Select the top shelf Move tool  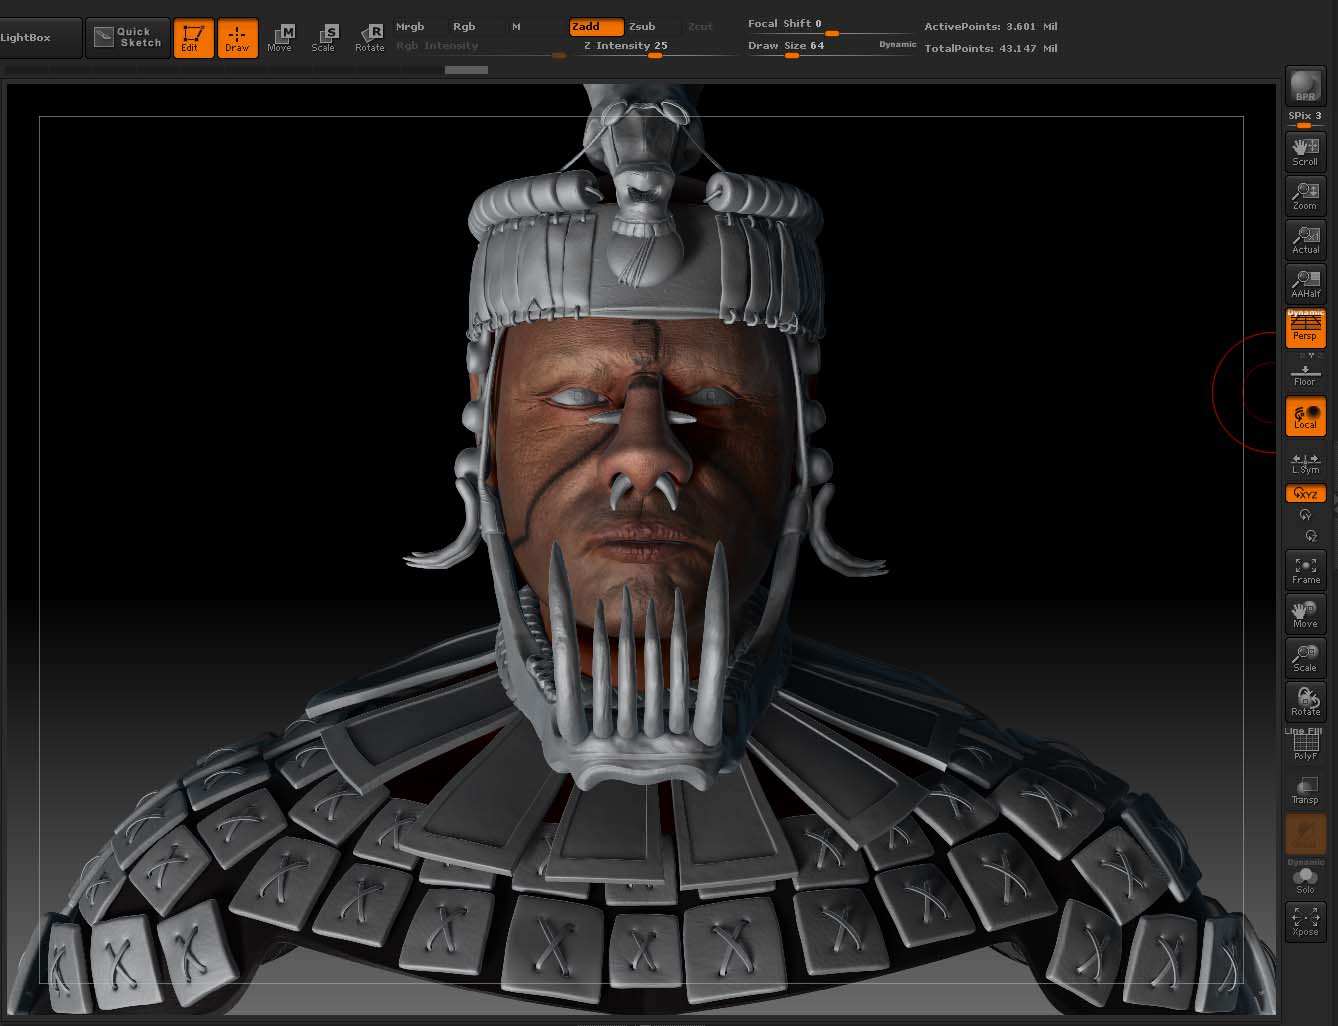(x=281, y=38)
